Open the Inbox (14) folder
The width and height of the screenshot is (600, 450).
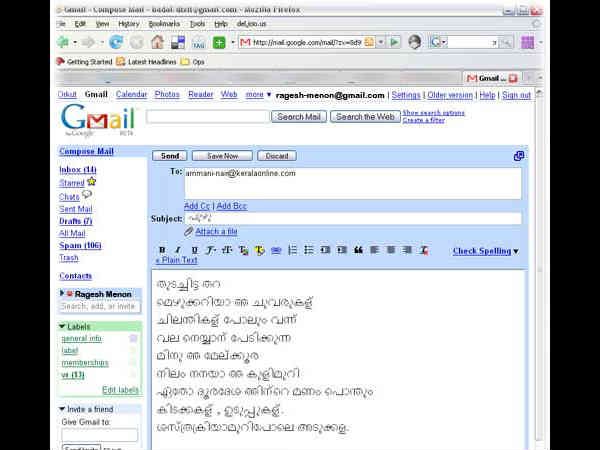[78, 170]
